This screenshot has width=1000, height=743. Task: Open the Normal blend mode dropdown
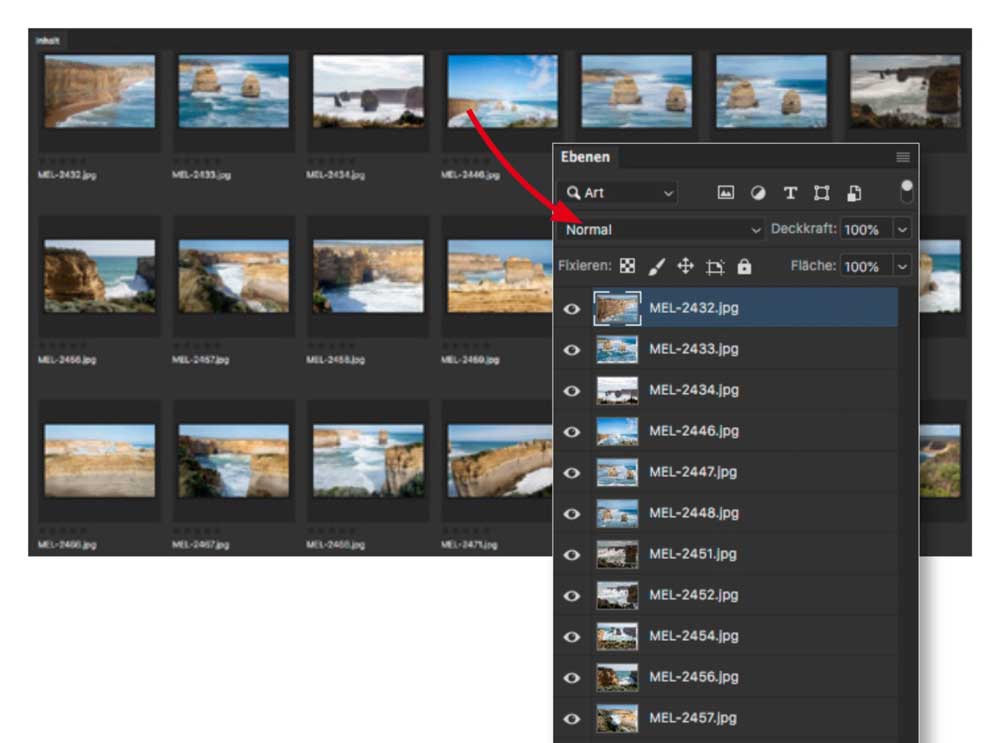tap(662, 230)
